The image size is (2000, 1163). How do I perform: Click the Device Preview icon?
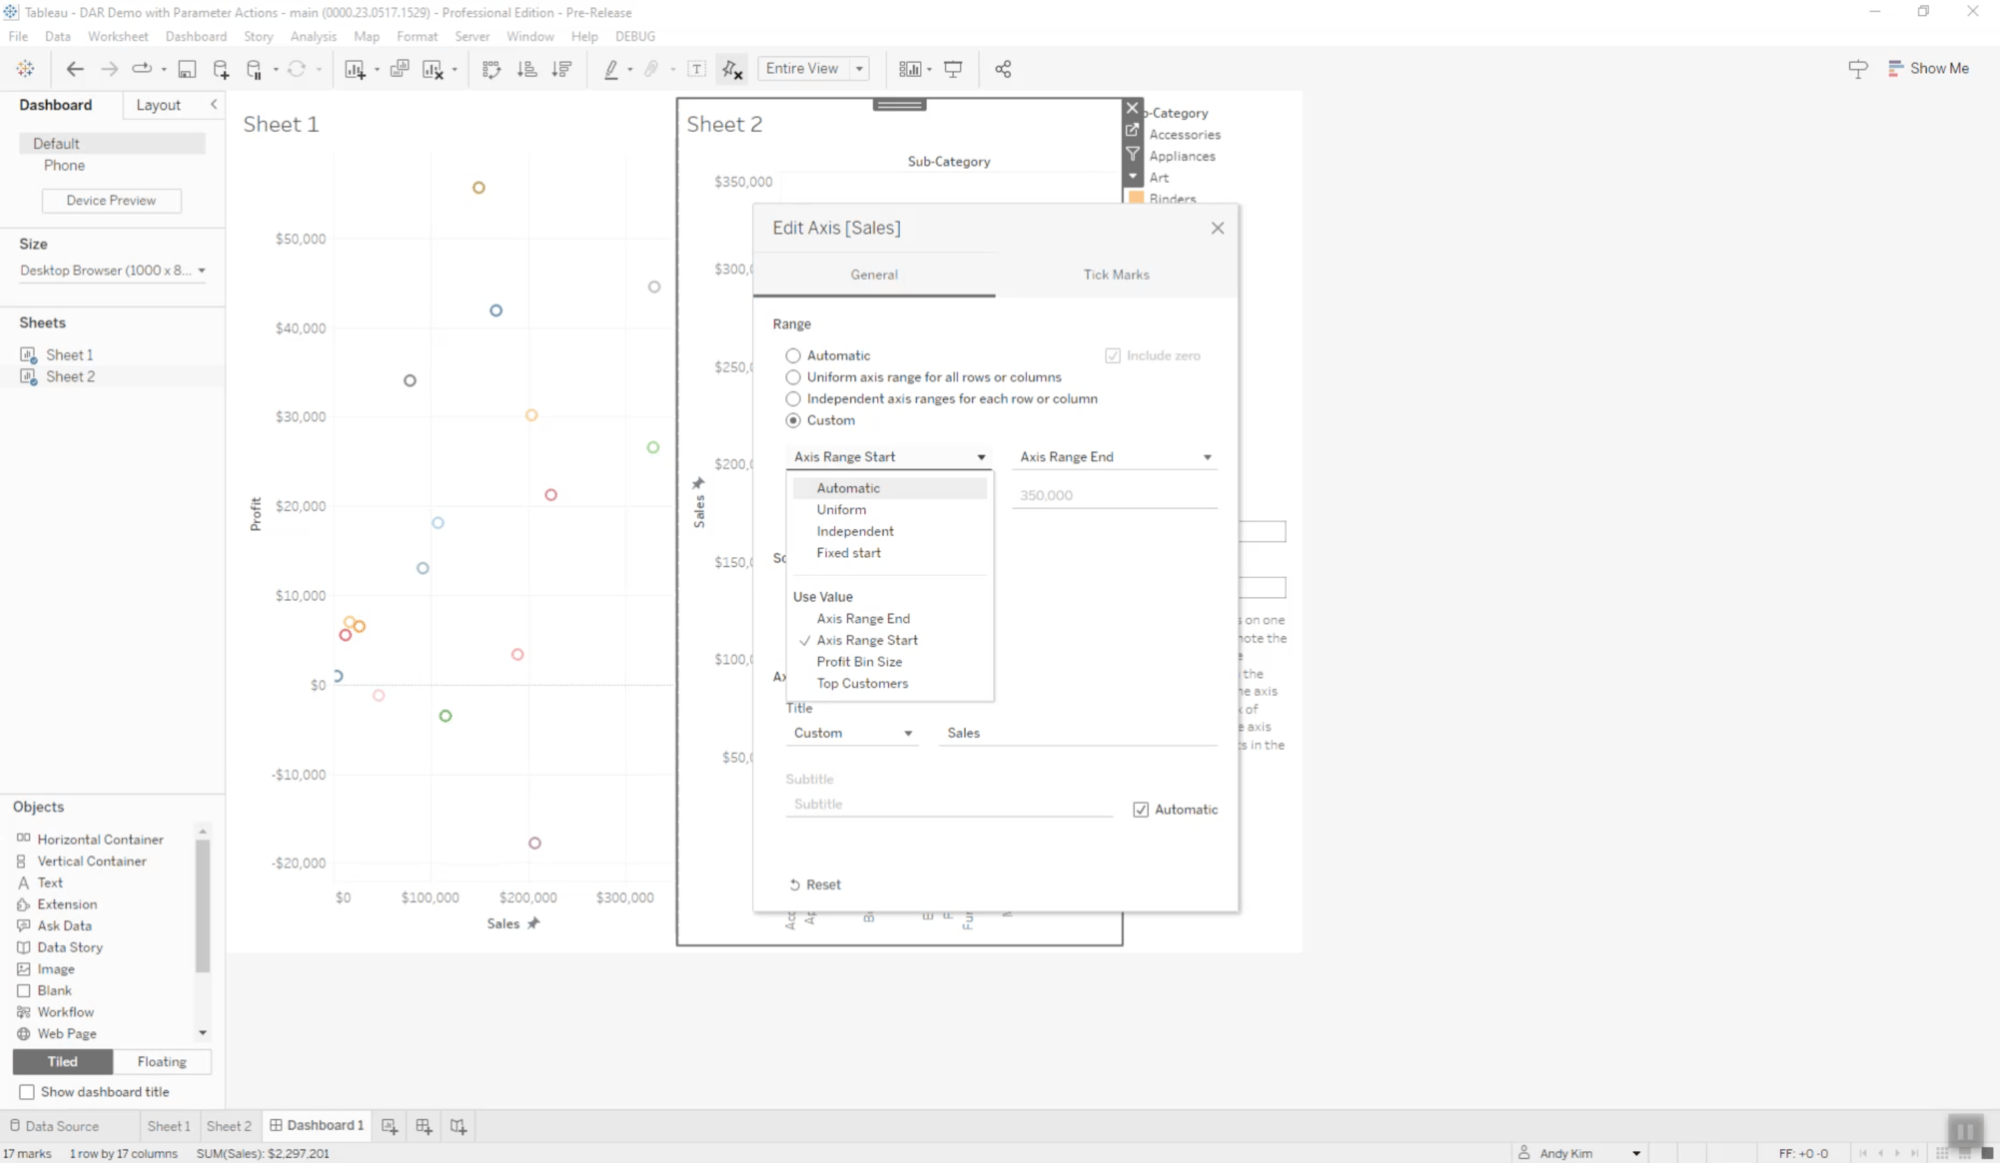111,199
